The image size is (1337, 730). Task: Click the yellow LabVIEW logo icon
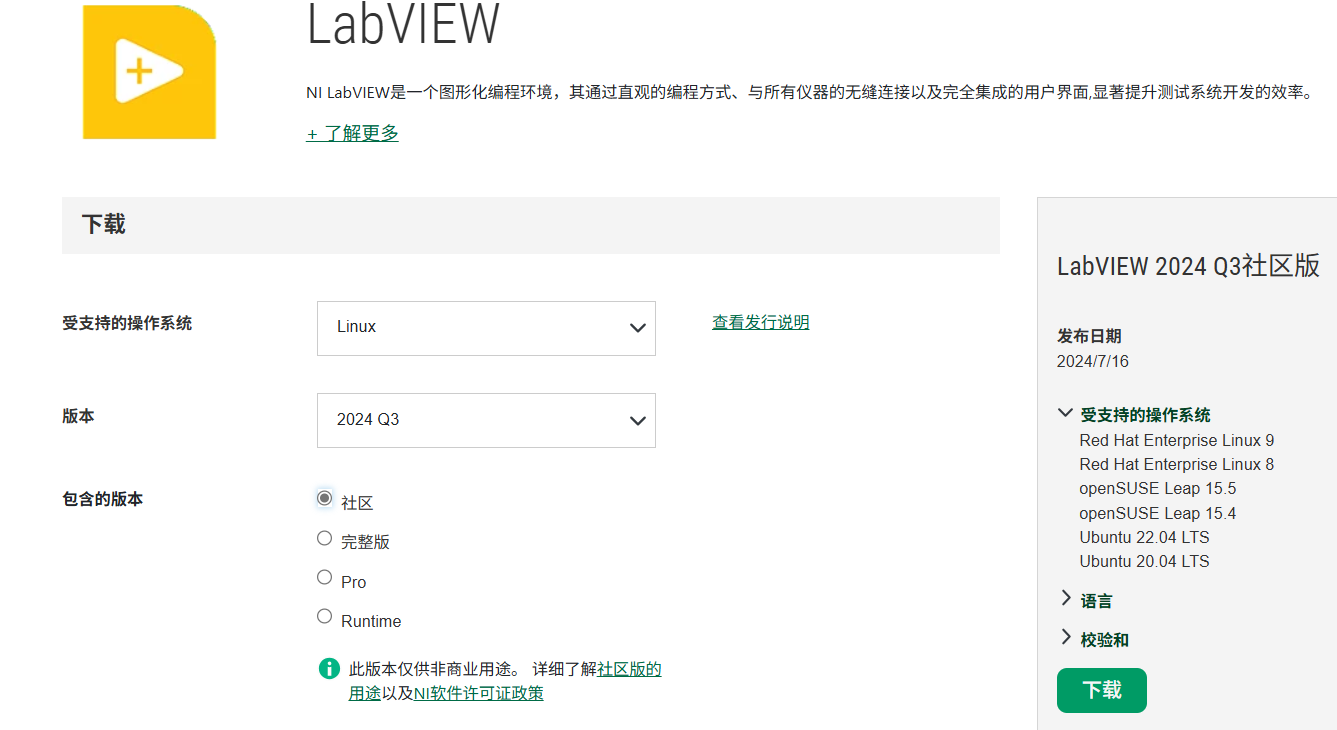pos(149,71)
